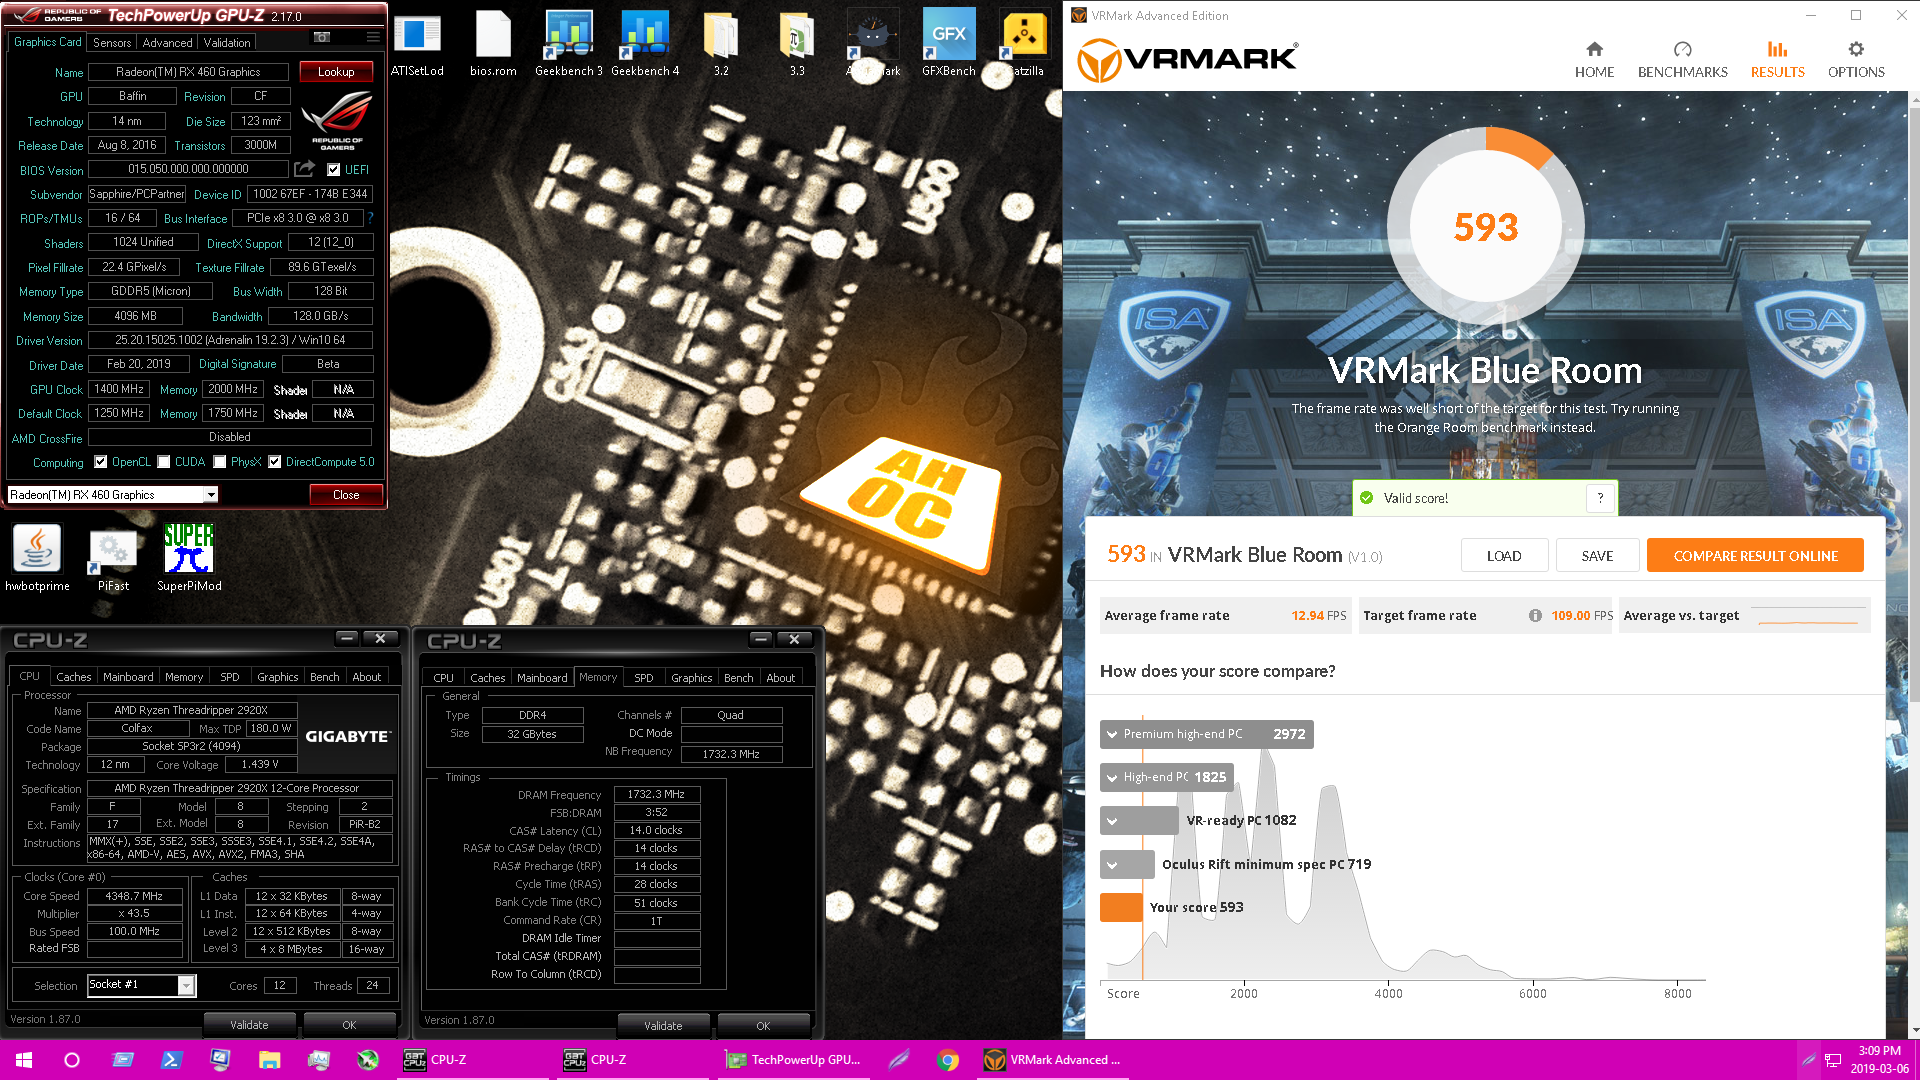Take a GPU-Z screenshot with the camera icon
1920x1080 pixels.
click(x=322, y=37)
